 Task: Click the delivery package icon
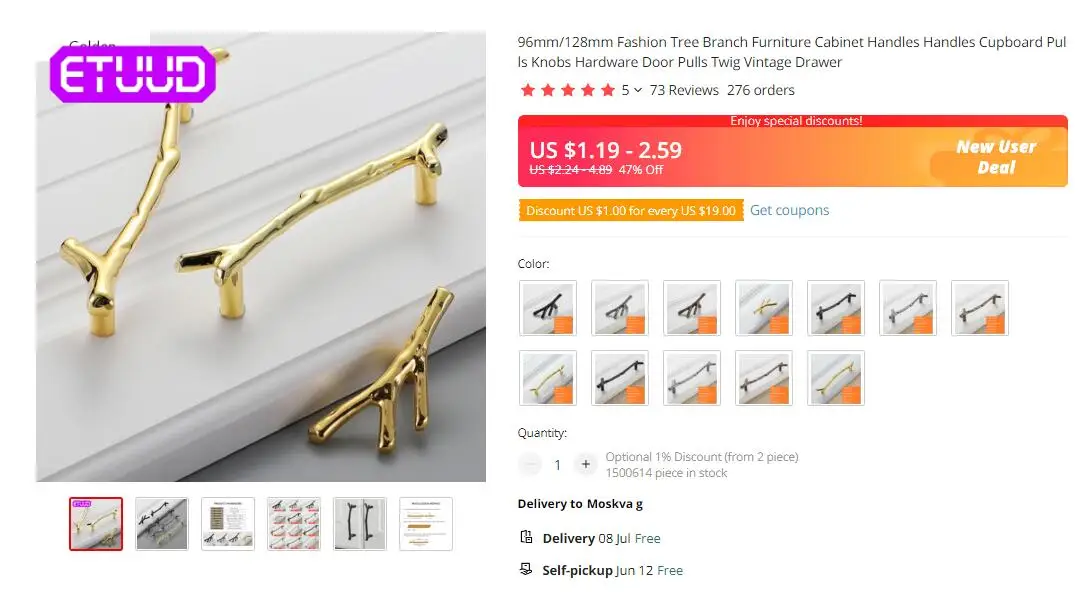[x=526, y=537]
